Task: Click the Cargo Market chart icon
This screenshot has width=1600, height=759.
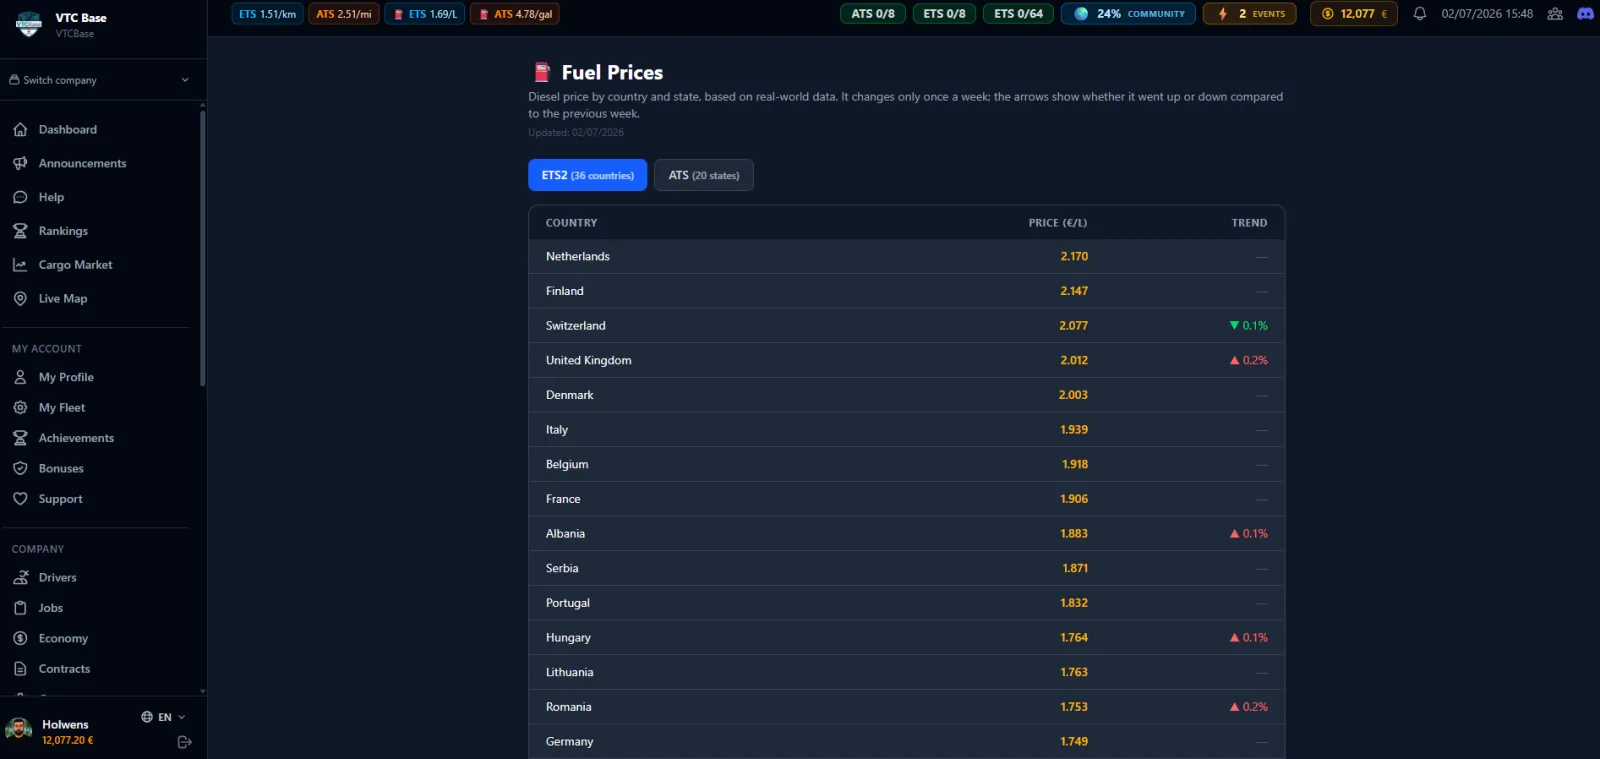Action: (x=20, y=265)
